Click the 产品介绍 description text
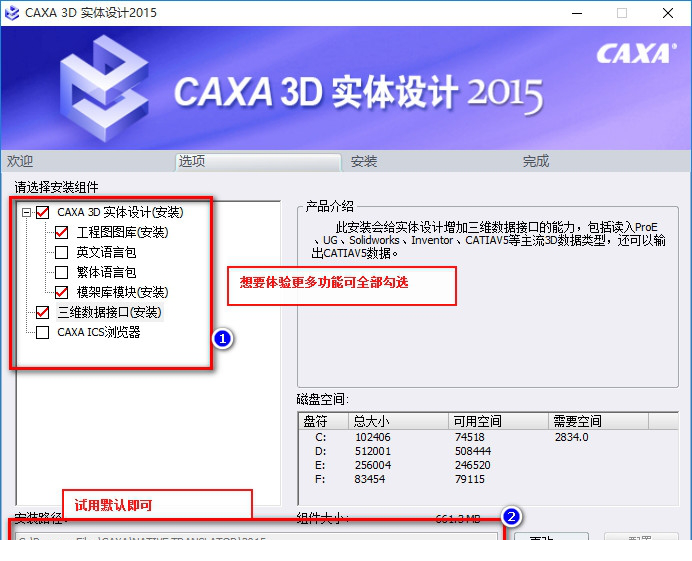The image size is (692, 561). (488, 240)
